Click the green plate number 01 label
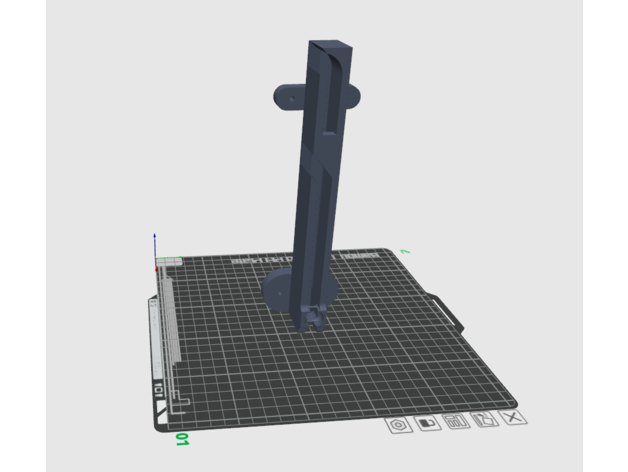Image resolution: width=628 pixels, height=472 pixels. 182,438
